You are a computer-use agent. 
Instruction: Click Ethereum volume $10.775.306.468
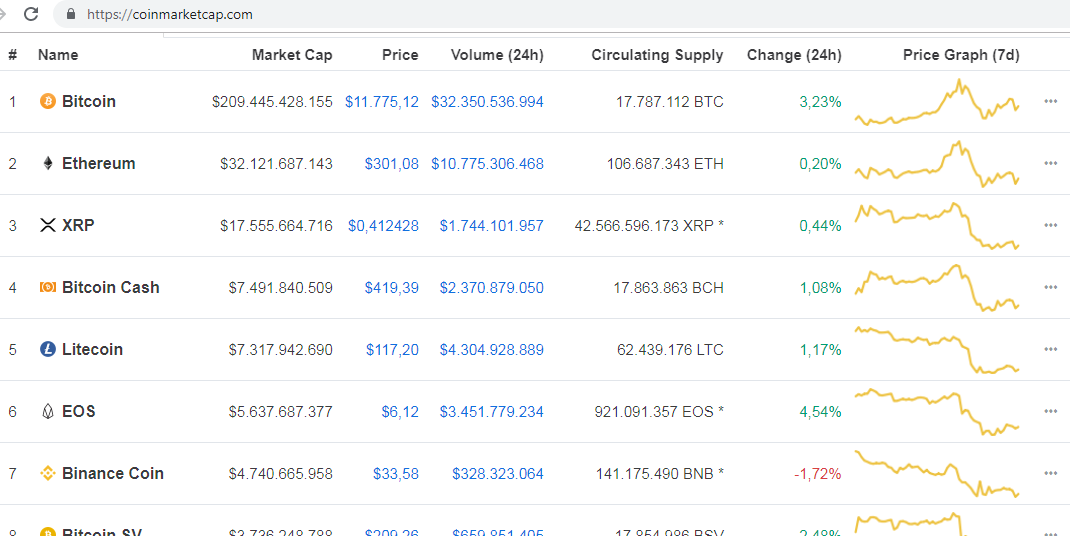[x=487, y=164]
